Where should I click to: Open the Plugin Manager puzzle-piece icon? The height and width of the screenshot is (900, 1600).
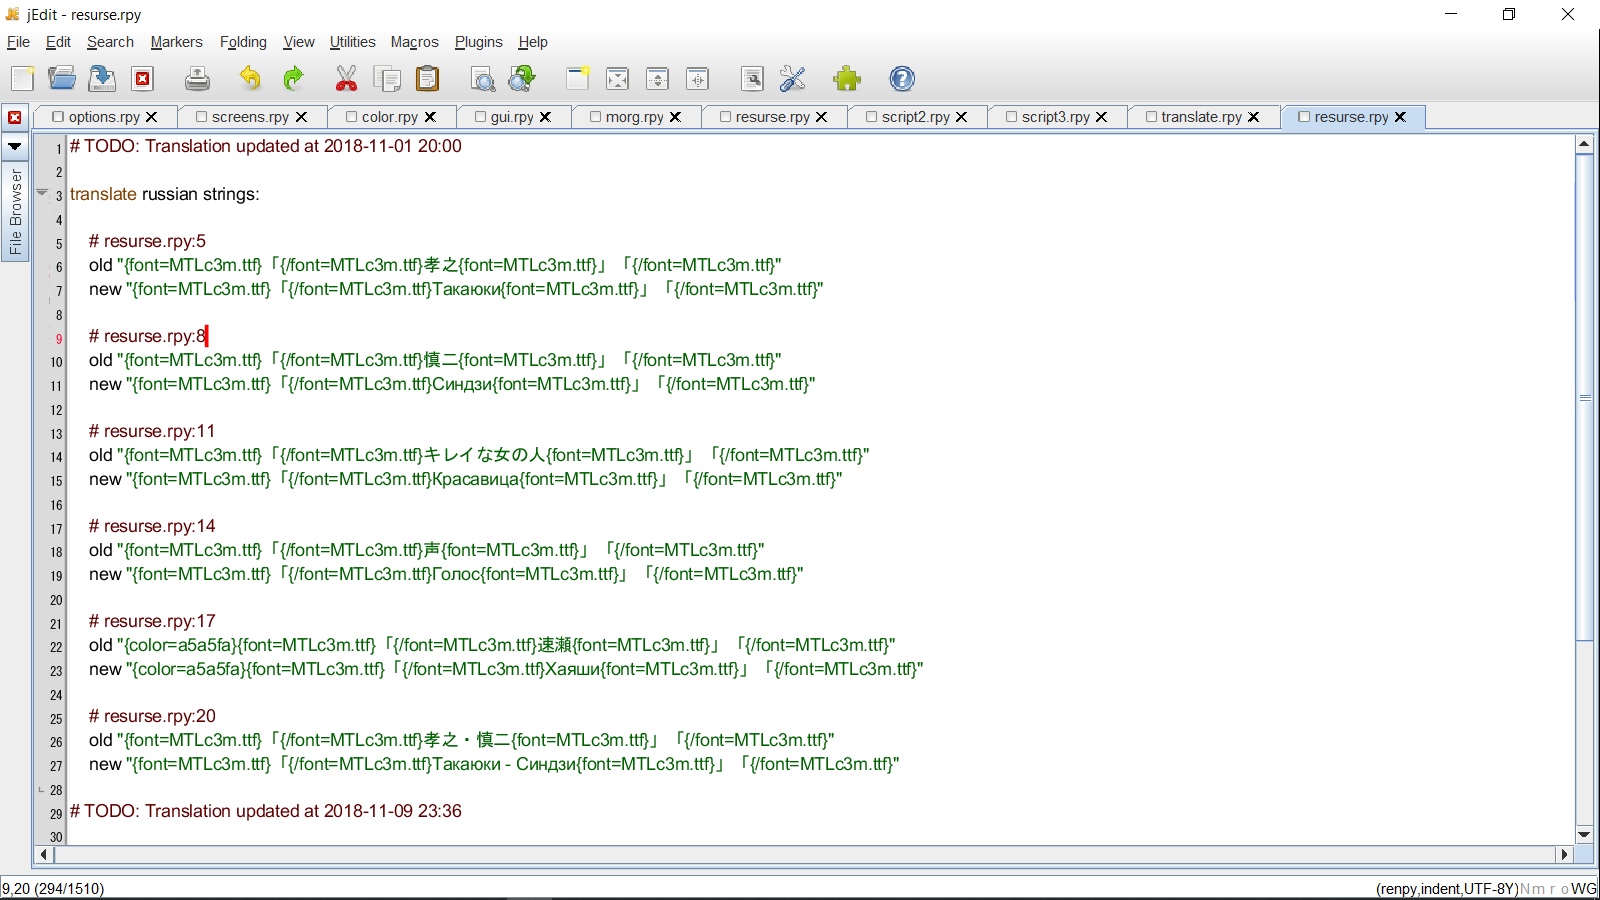click(x=847, y=79)
